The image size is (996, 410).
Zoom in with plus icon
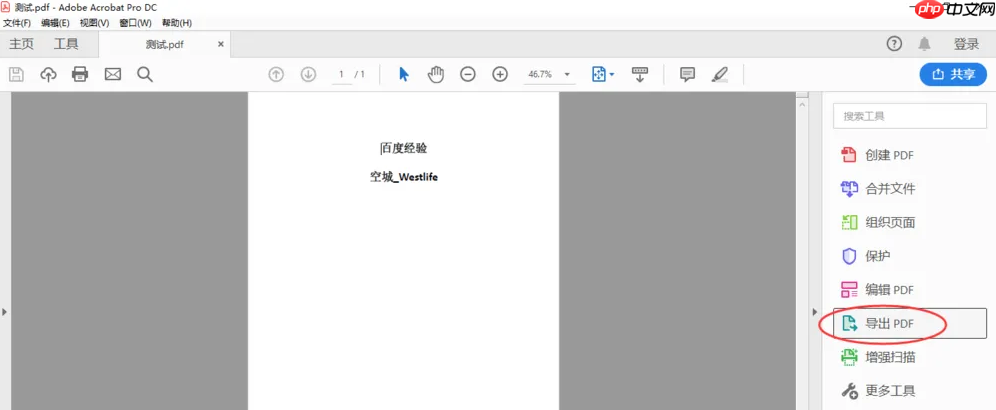click(501, 74)
